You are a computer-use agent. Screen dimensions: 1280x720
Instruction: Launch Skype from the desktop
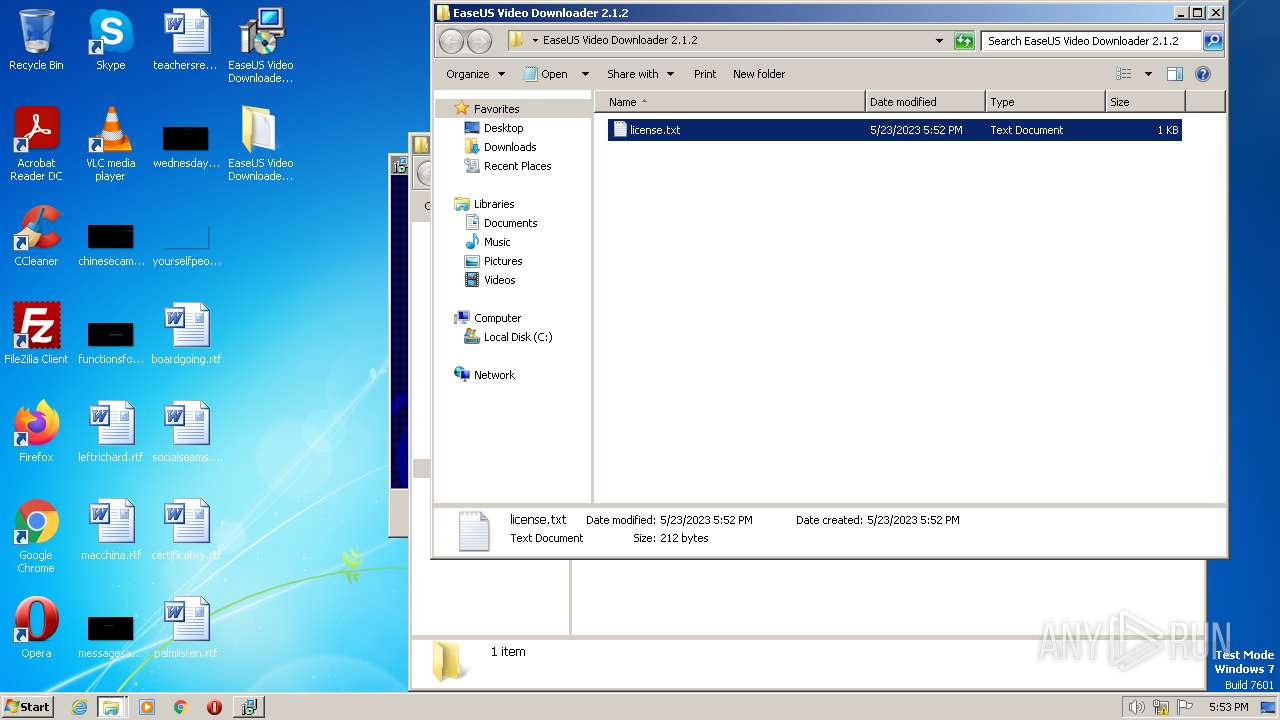(110, 40)
